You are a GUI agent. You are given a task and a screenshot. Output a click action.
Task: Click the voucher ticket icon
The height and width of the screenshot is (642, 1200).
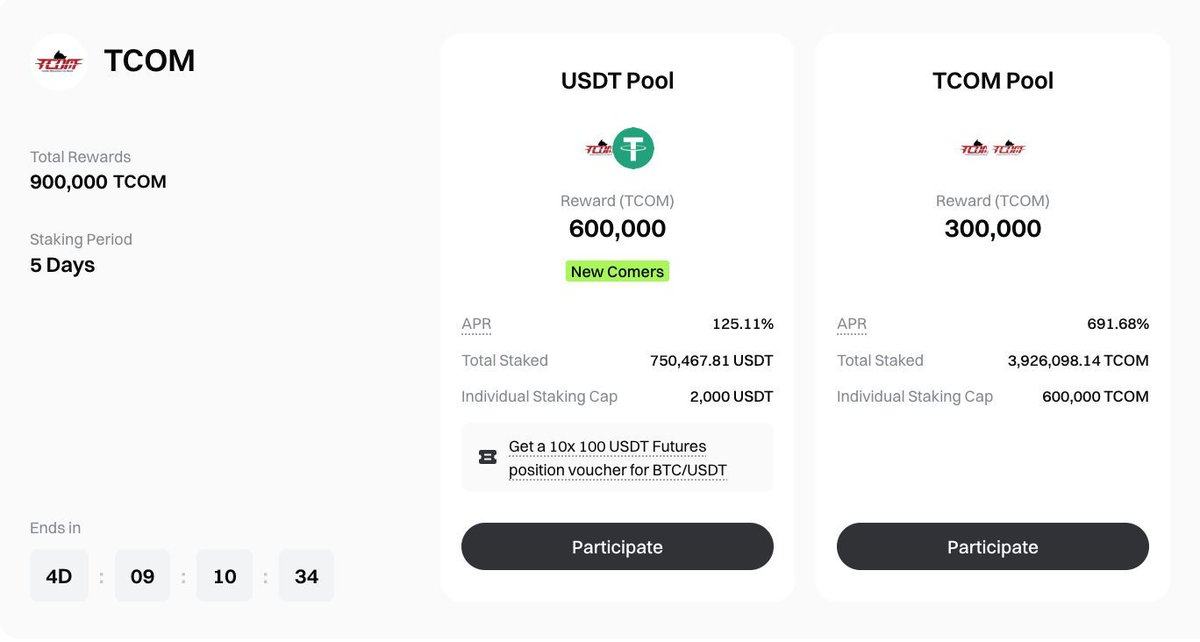pos(488,457)
